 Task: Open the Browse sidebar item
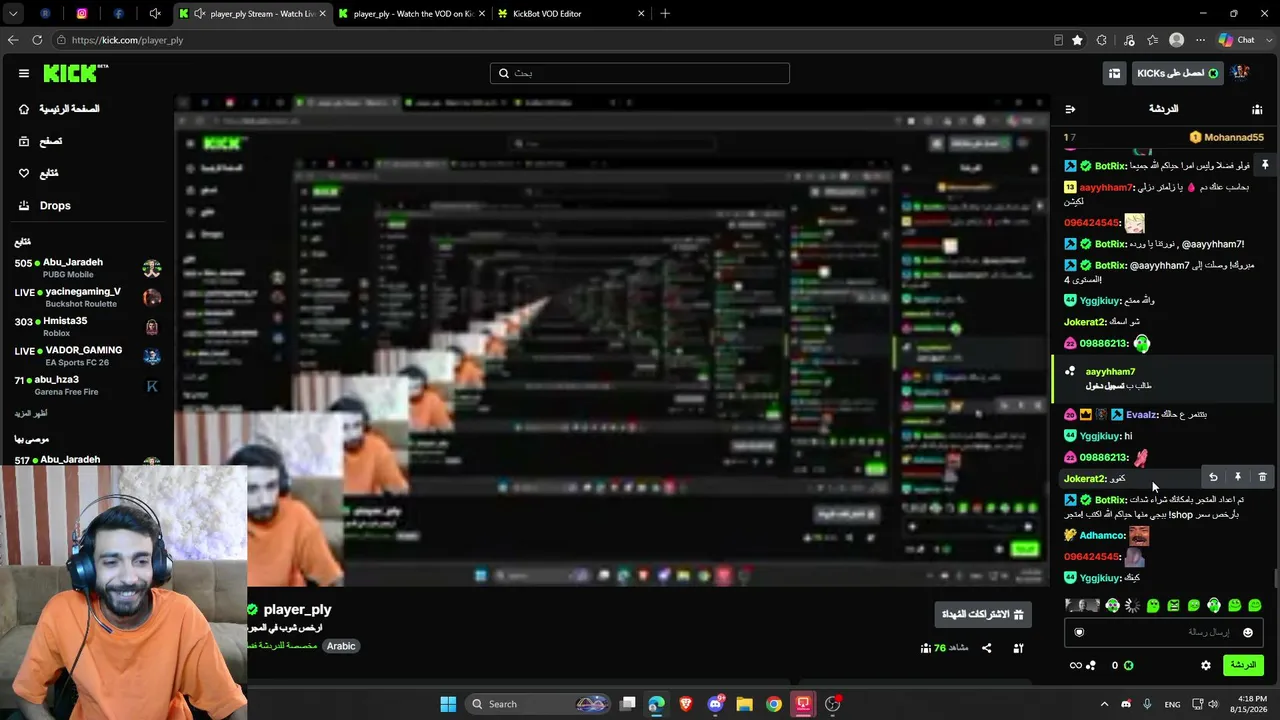40,142
